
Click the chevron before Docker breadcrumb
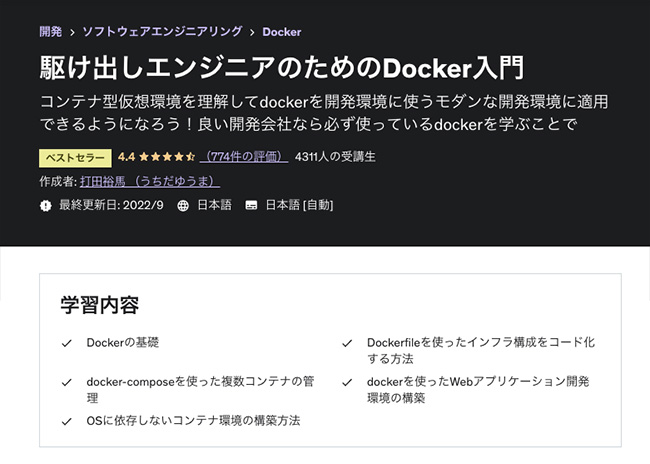[x=251, y=32]
